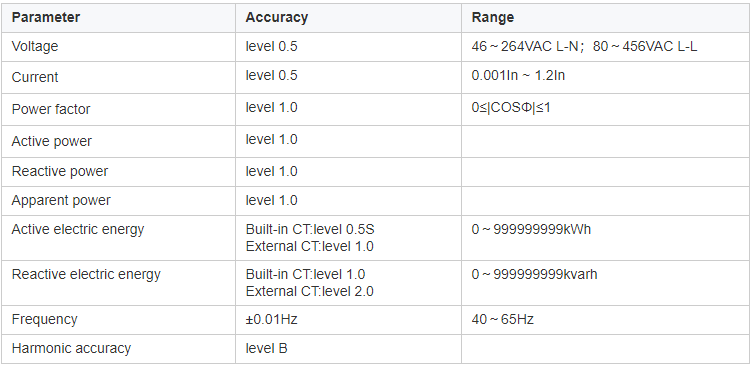This screenshot has width=753, height=367.
Task: Click the Active power row label
Action: (51, 142)
